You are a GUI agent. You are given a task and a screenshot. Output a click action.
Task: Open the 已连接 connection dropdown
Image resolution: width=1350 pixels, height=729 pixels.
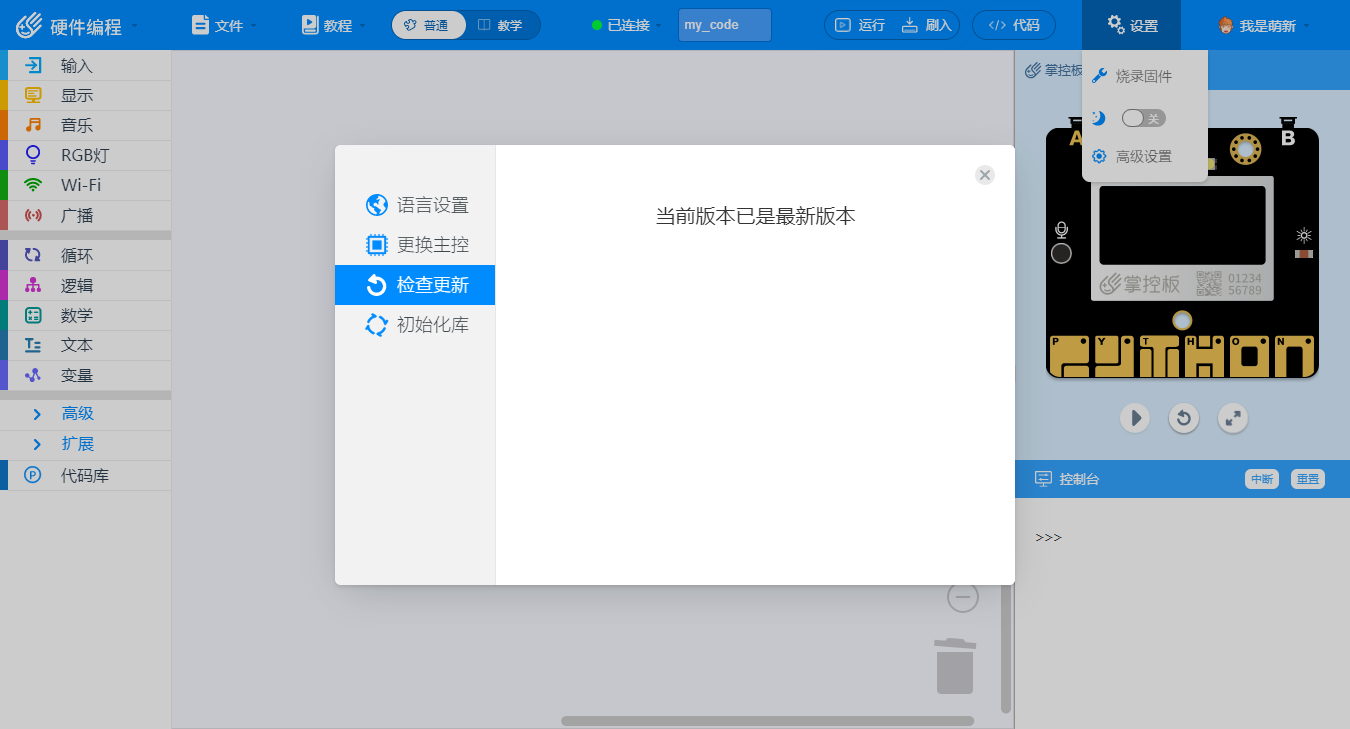tap(627, 25)
